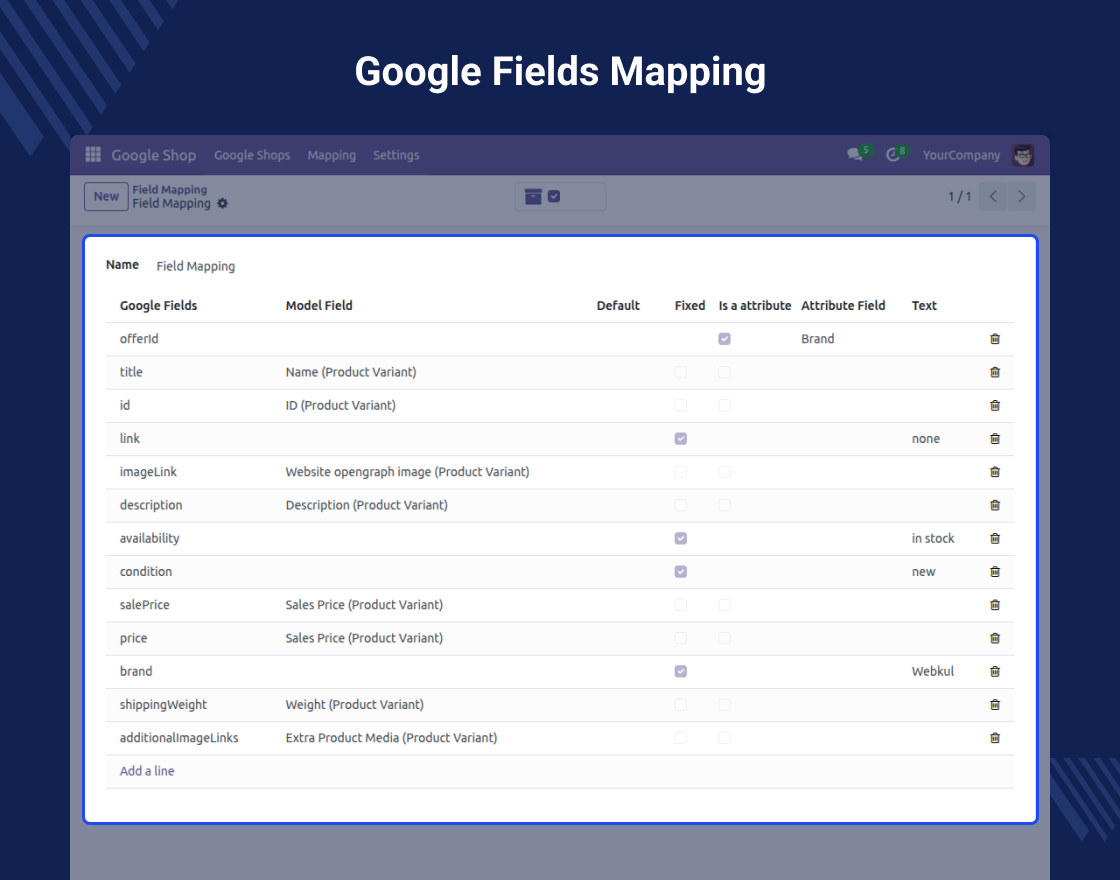
Task: Click the availability Google field cell
Action: (149, 538)
